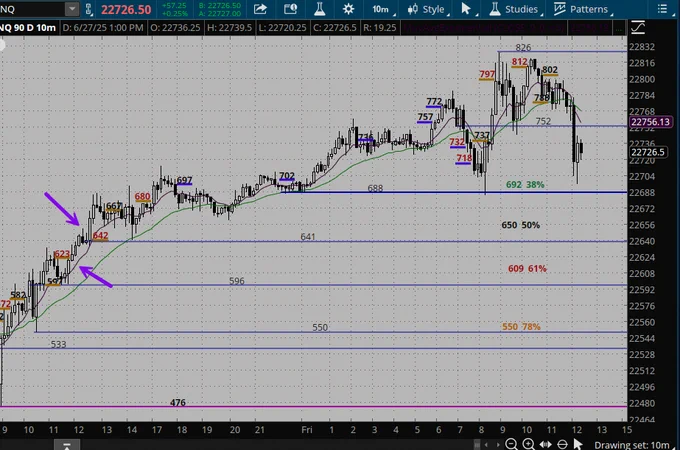Click the last price 22726.50 display
The height and width of the screenshot is (450, 680).
(126, 10)
